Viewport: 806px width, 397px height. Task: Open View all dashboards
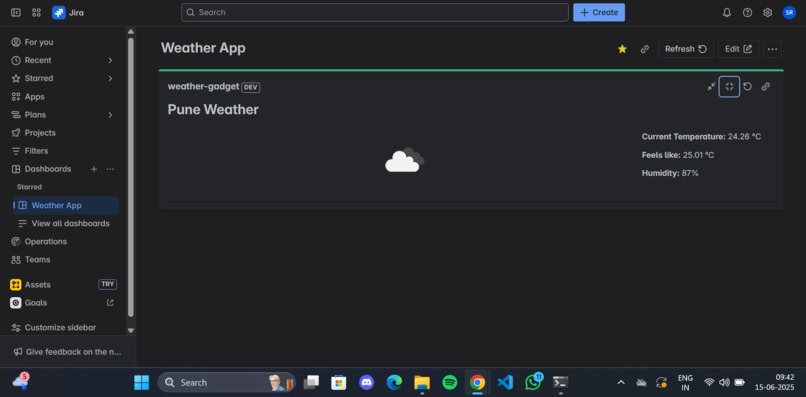70,223
